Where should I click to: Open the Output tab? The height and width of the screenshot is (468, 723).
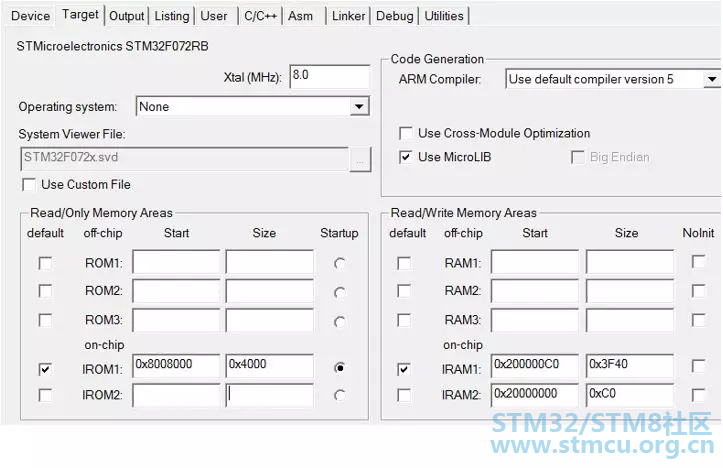126,16
